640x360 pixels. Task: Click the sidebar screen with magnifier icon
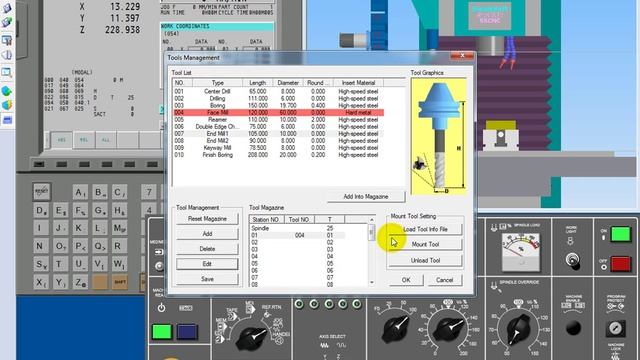[x=7, y=73]
